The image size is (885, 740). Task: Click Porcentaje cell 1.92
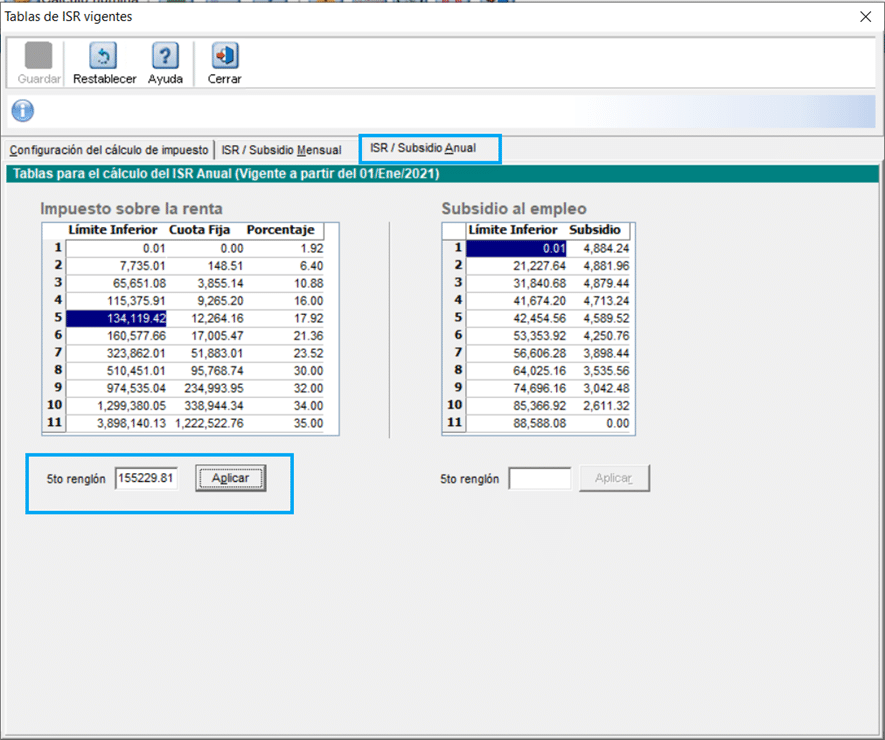tap(284, 248)
